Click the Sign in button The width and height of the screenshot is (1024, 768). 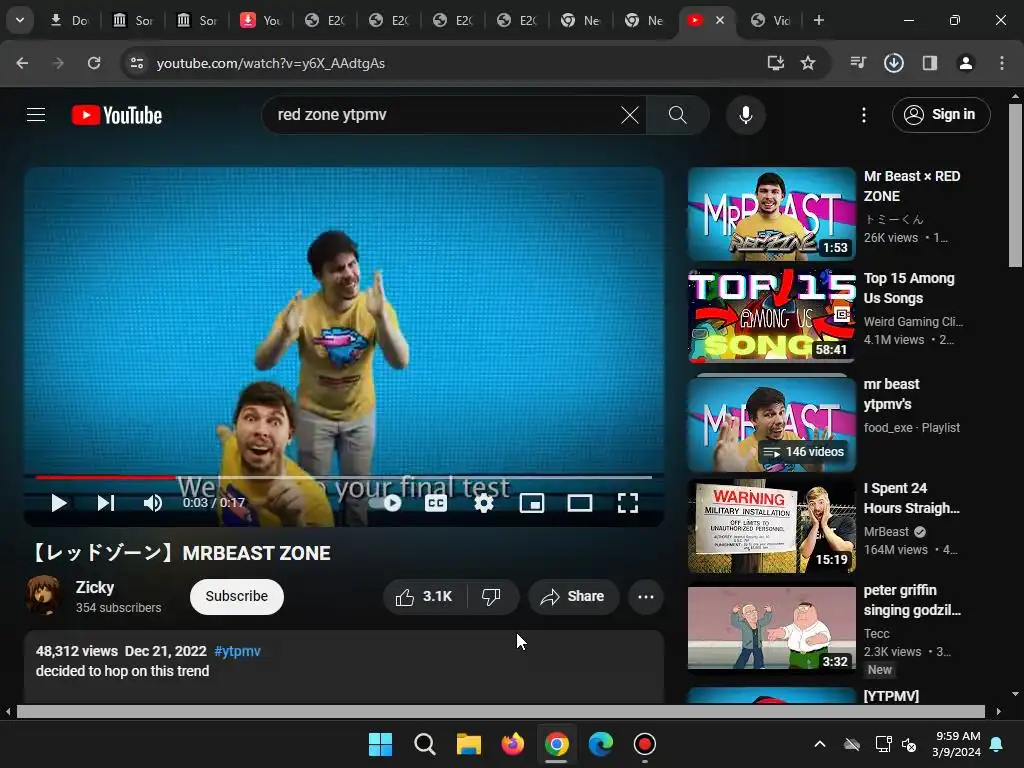point(941,115)
